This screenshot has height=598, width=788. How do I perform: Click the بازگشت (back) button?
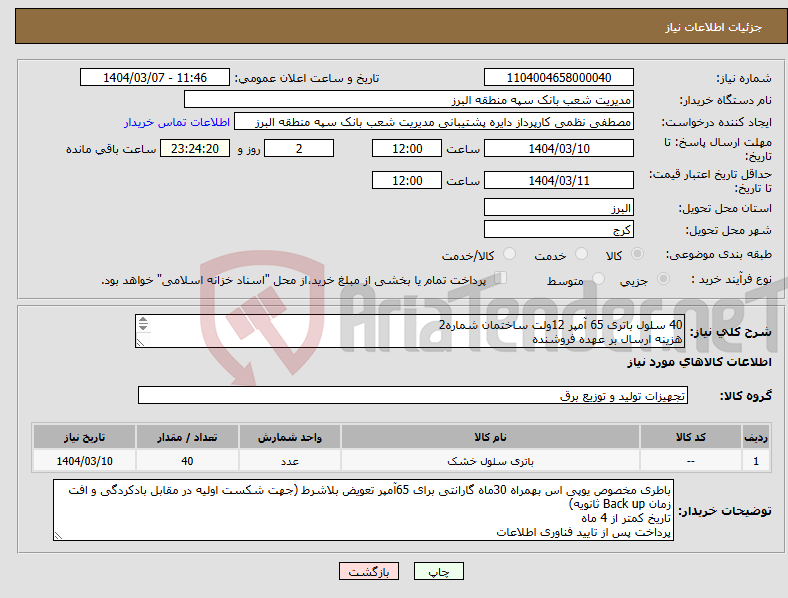point(369,571)
